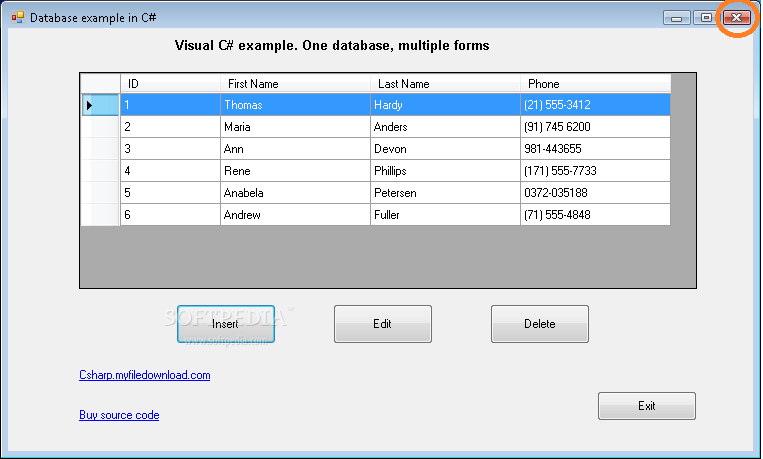
Task: Exit the application via Exit button
Action: pos(647,406)
